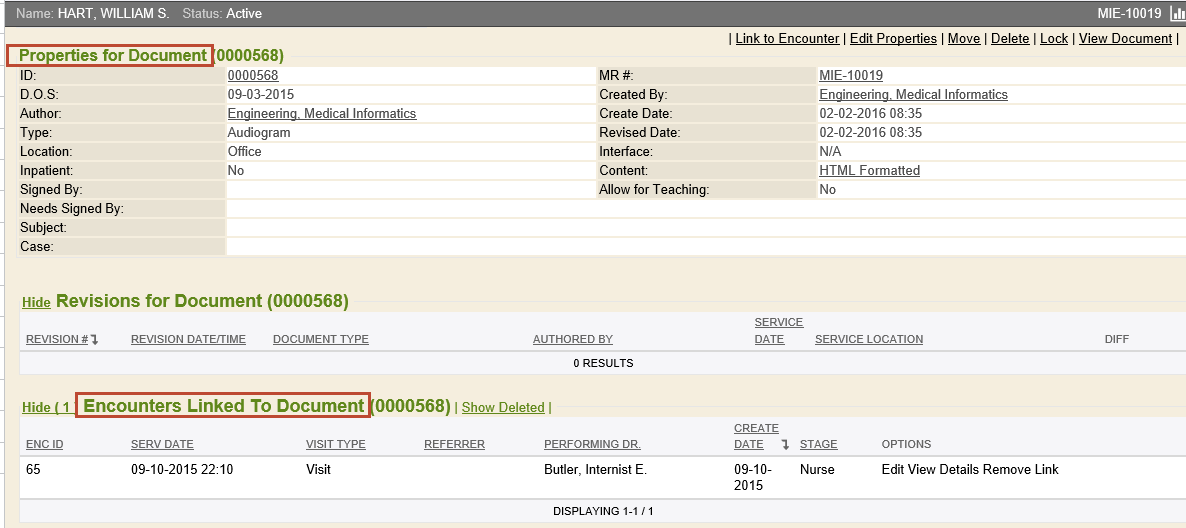
Task: Show Deleted encounters
Action: (503, 408)
